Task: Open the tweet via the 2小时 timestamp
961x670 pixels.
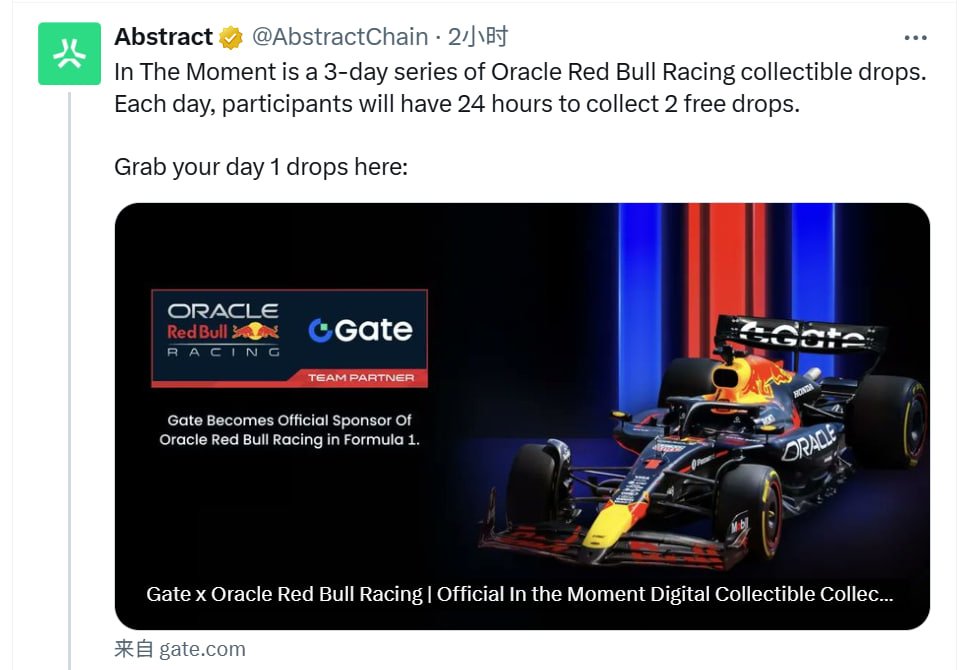Action: [x=478, y=38]
